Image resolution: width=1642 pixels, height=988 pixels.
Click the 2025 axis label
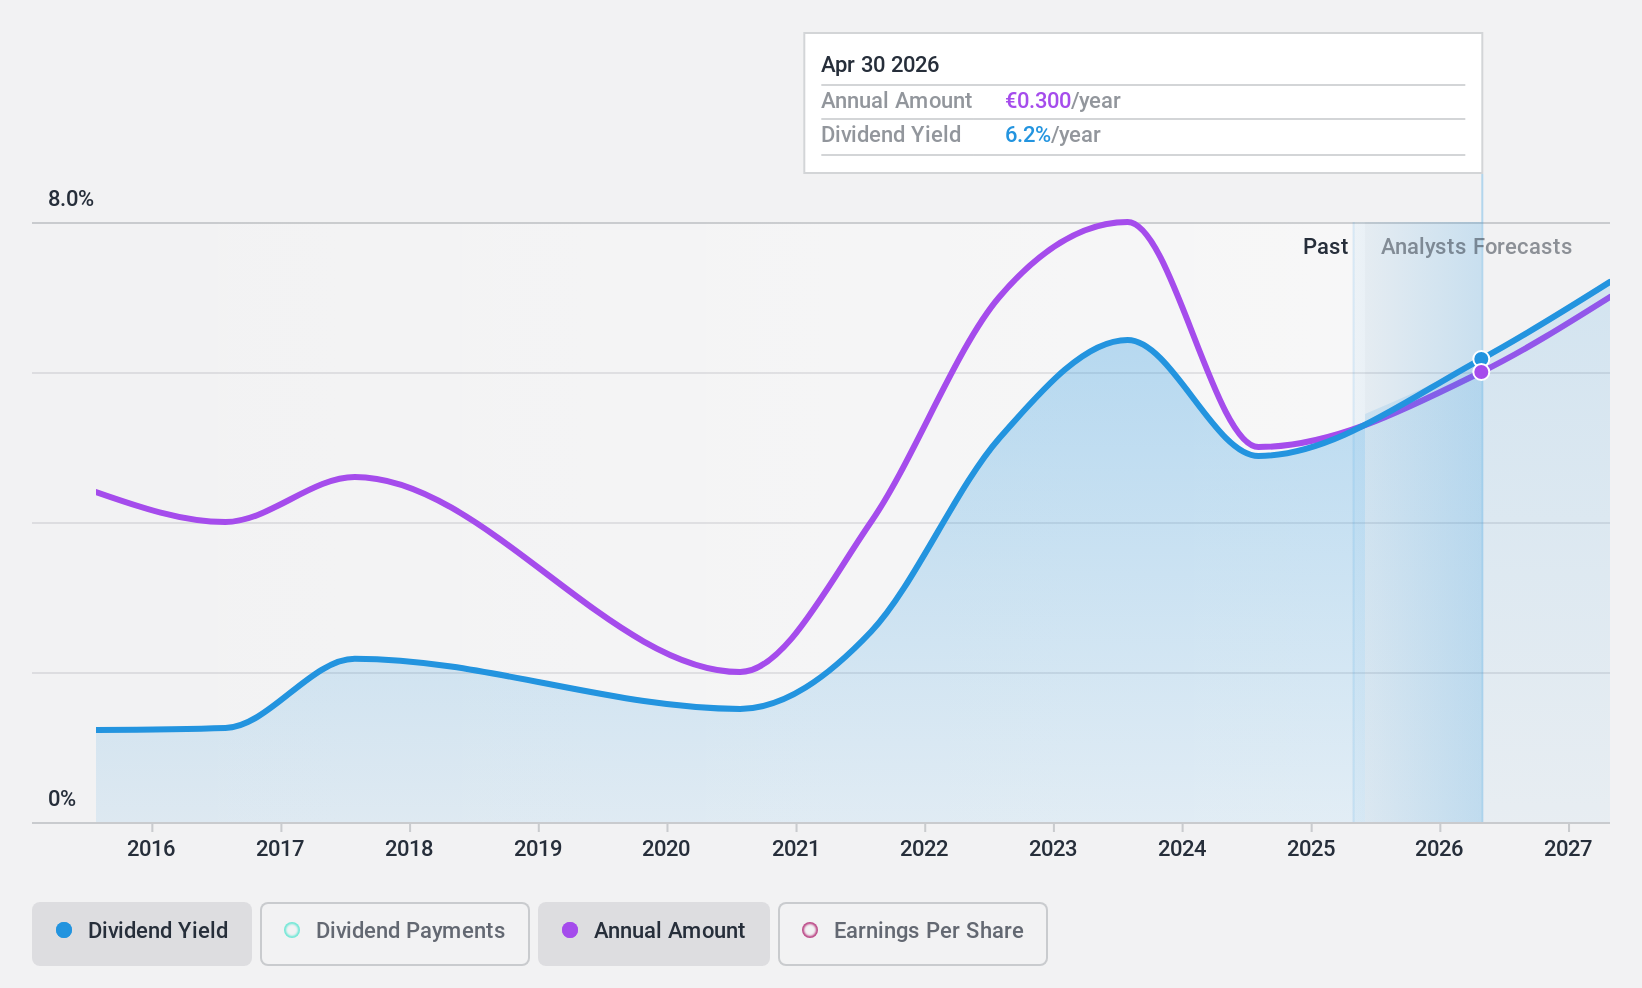click(1311, 849)
